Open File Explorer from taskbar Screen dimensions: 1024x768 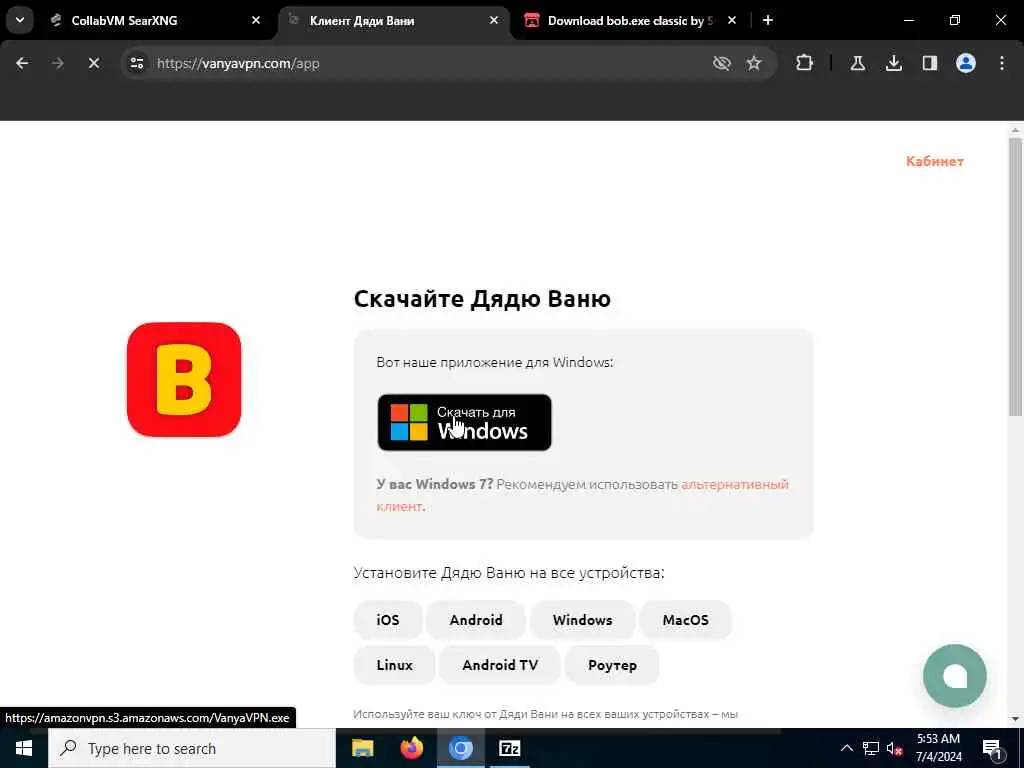[362, 748]
